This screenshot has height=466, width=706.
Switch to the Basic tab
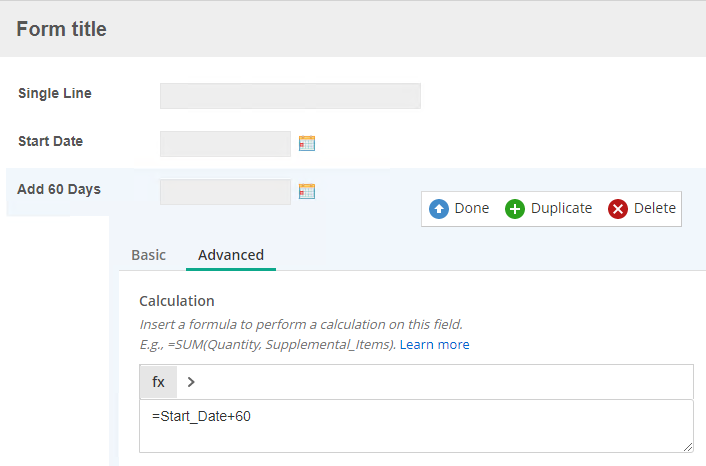[x=149, y=255]
